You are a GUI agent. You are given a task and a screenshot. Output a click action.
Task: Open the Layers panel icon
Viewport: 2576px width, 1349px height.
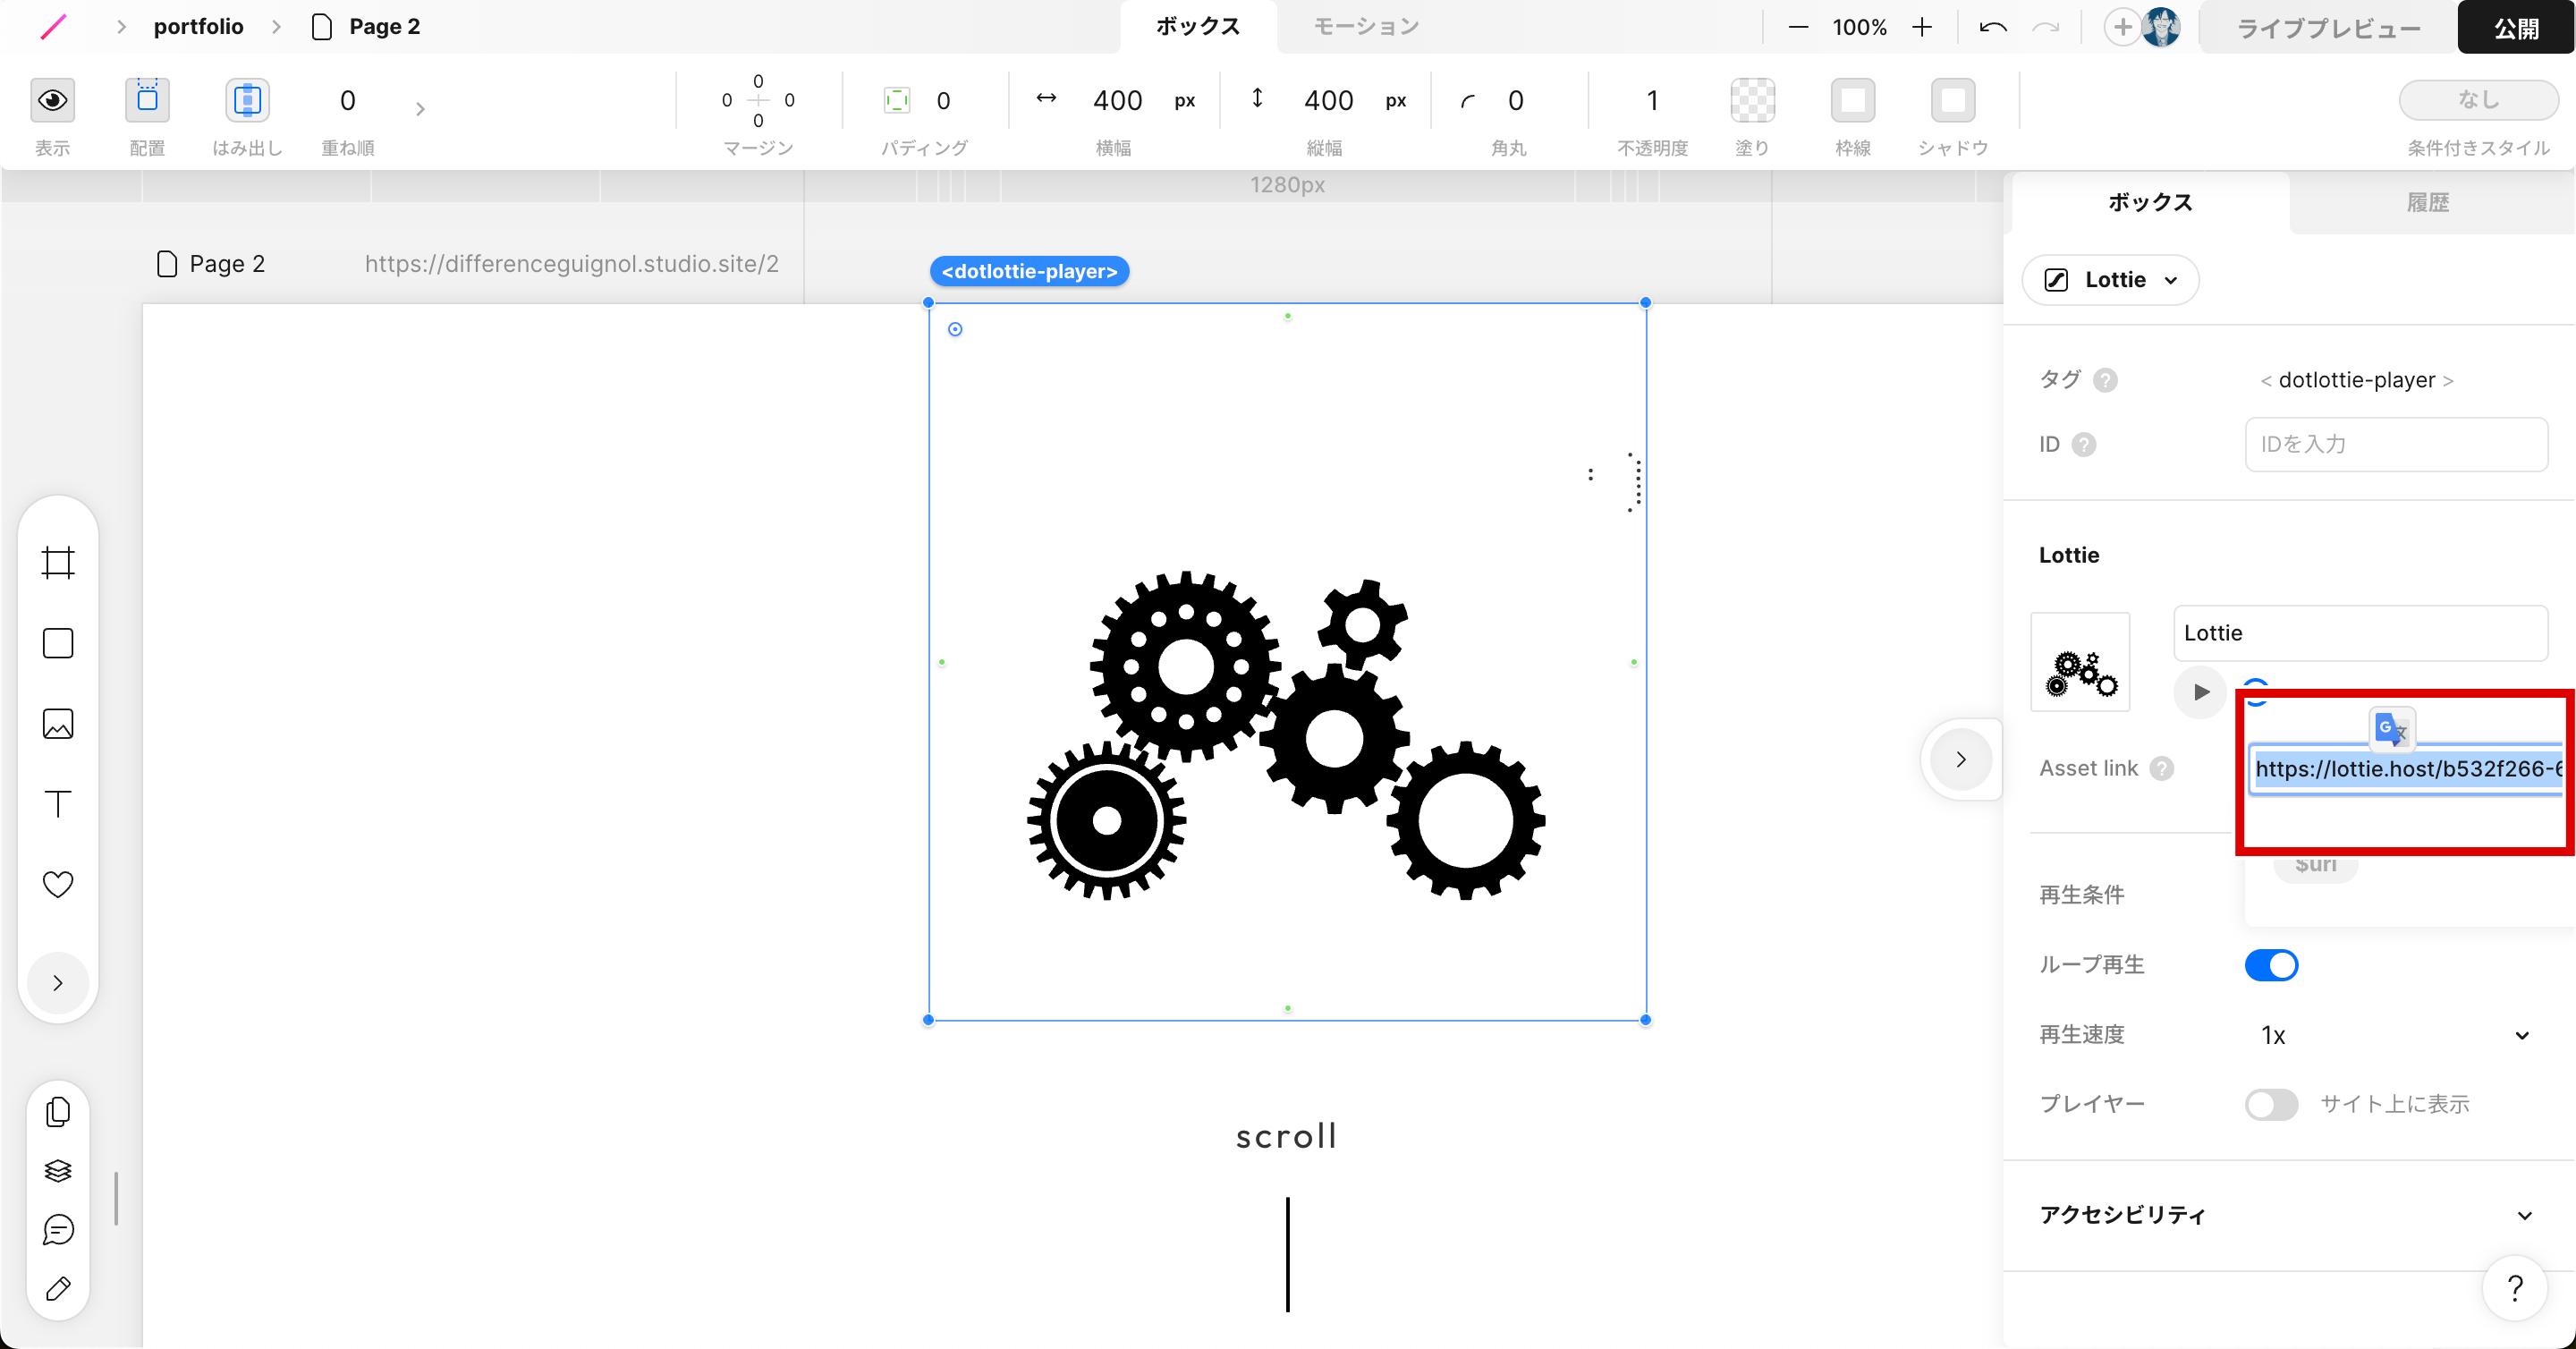click(58, 1170)
